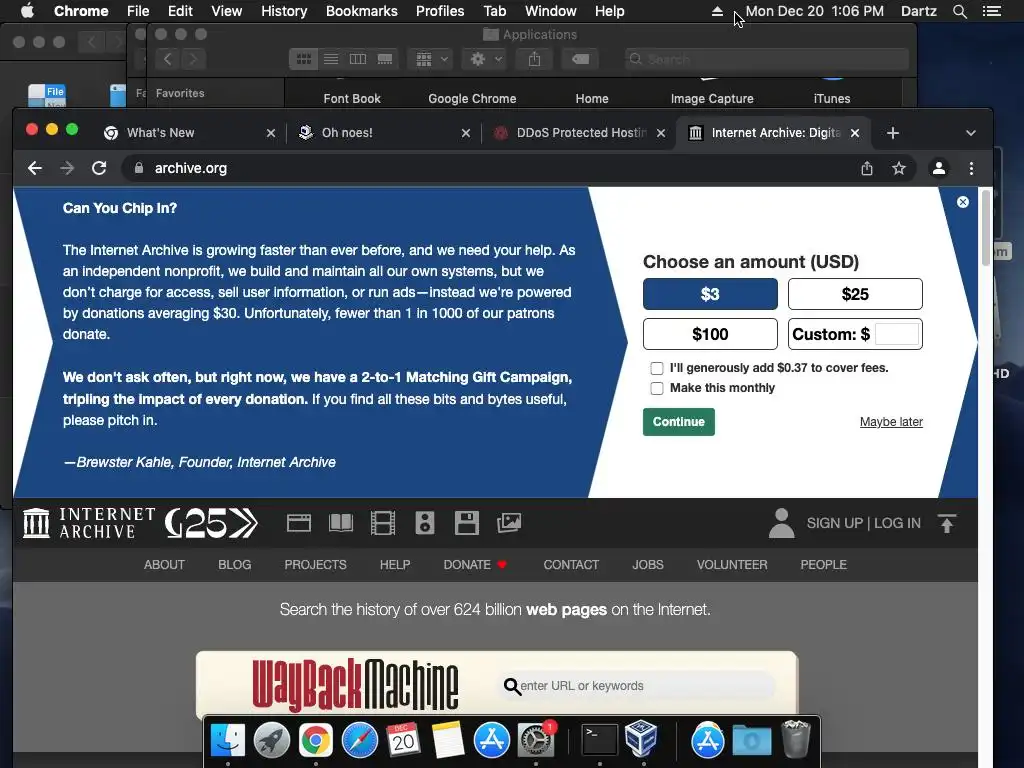Switch to the Oh noes! tab
Screen dimensions: 1024x768
pyautogui.click(x=385, y=133)
